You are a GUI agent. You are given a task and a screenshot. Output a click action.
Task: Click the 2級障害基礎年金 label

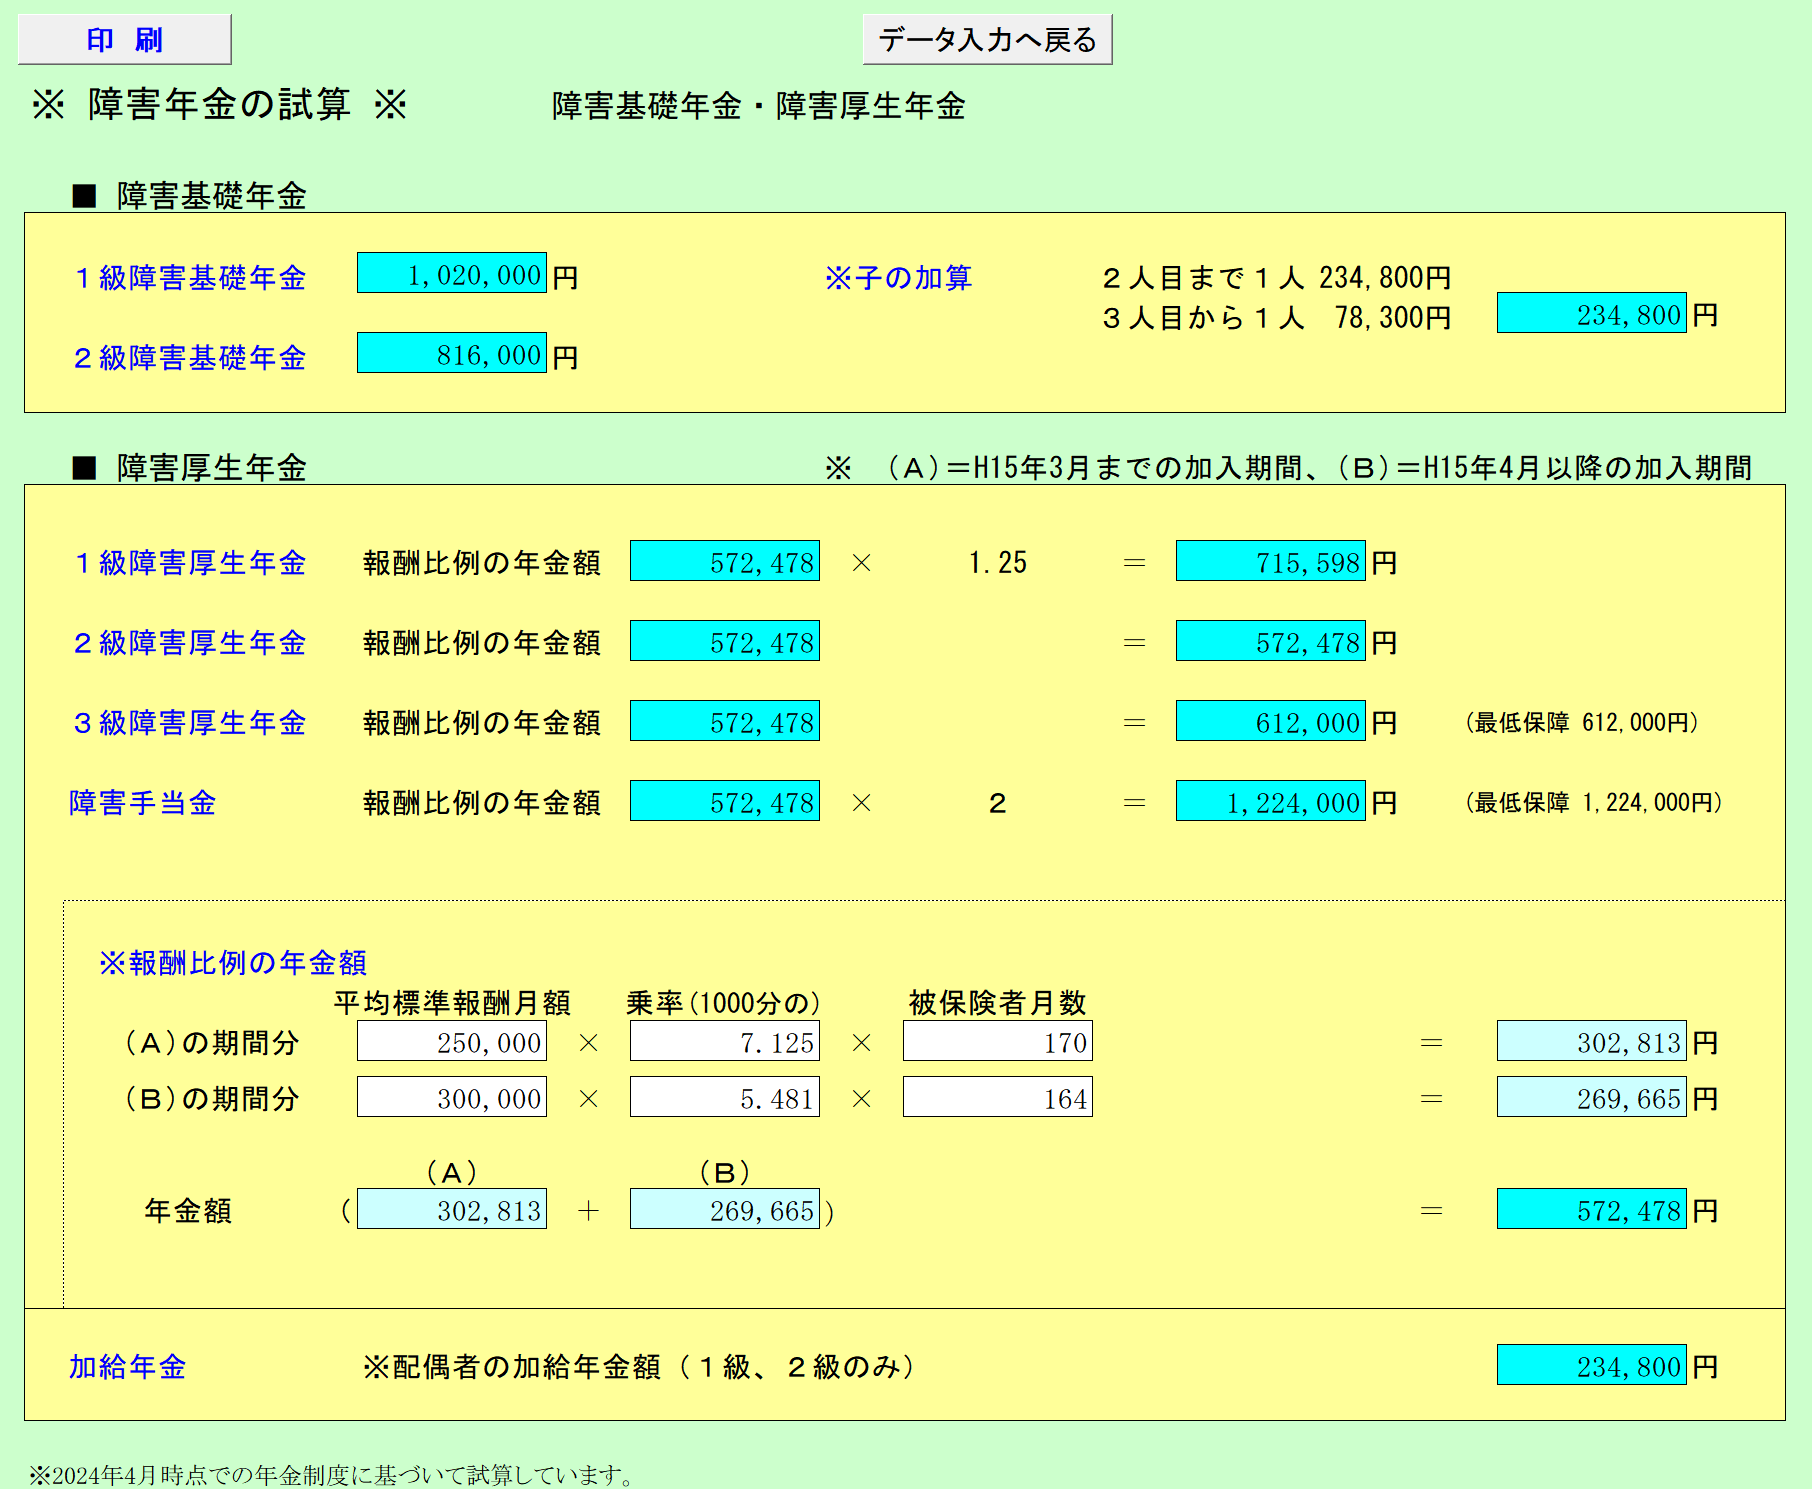190,357
